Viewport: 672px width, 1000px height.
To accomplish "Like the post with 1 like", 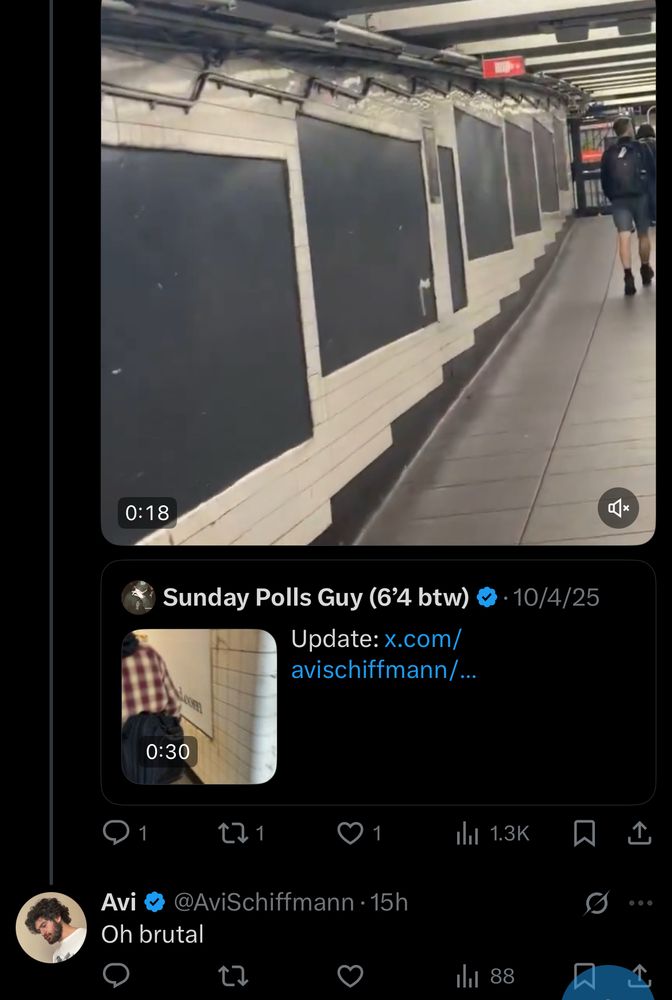I will coord(350,832).
